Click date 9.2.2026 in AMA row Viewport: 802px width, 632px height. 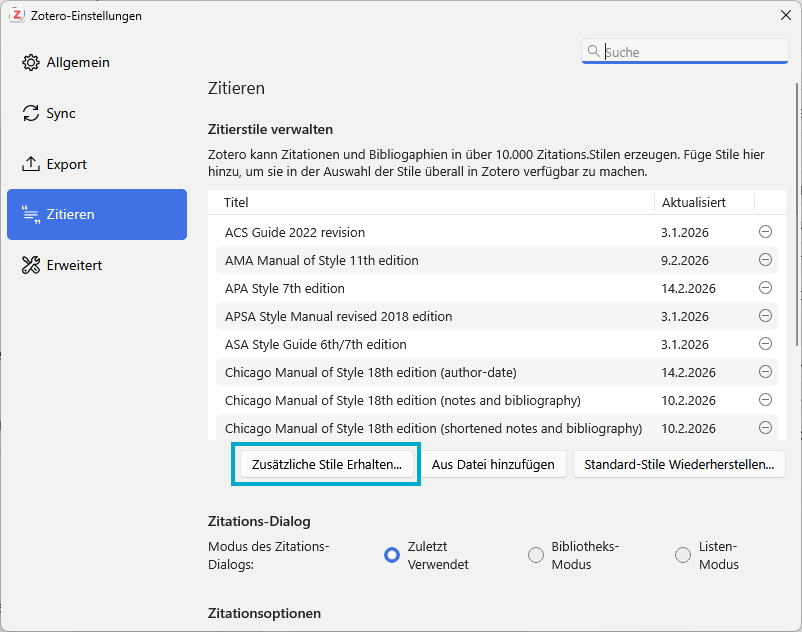(x=684, y=261)
